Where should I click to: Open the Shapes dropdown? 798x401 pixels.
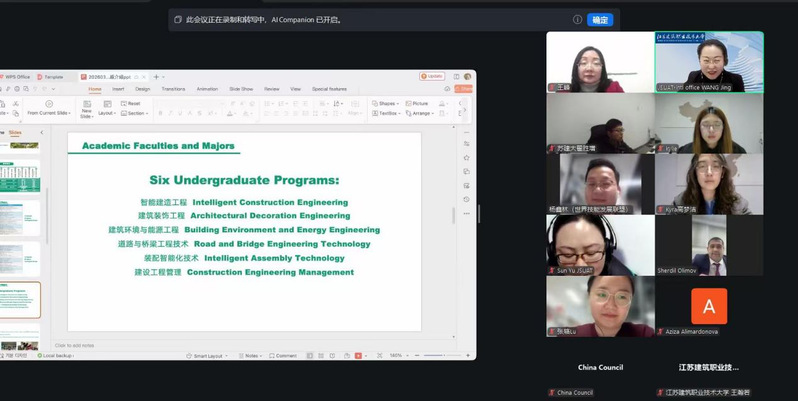coord(386,103)
